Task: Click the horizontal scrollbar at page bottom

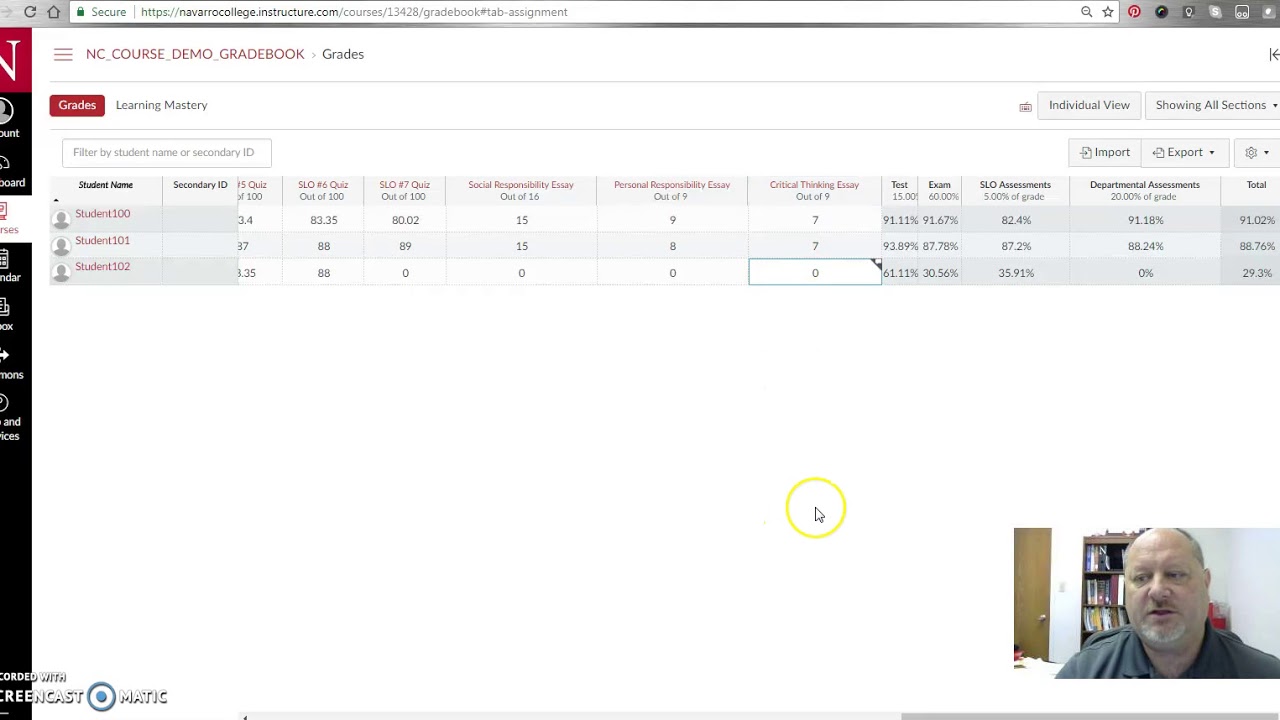Action: coord(1090,716)
